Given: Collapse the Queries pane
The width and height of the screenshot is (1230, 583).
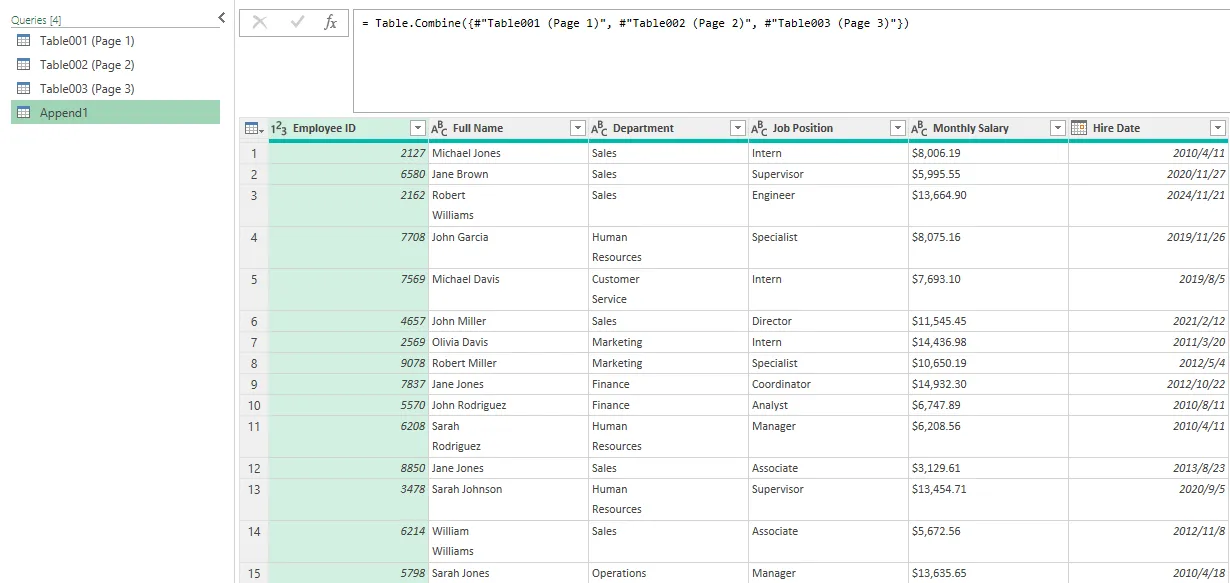Looking at the screenshot, I should [221, 18].
